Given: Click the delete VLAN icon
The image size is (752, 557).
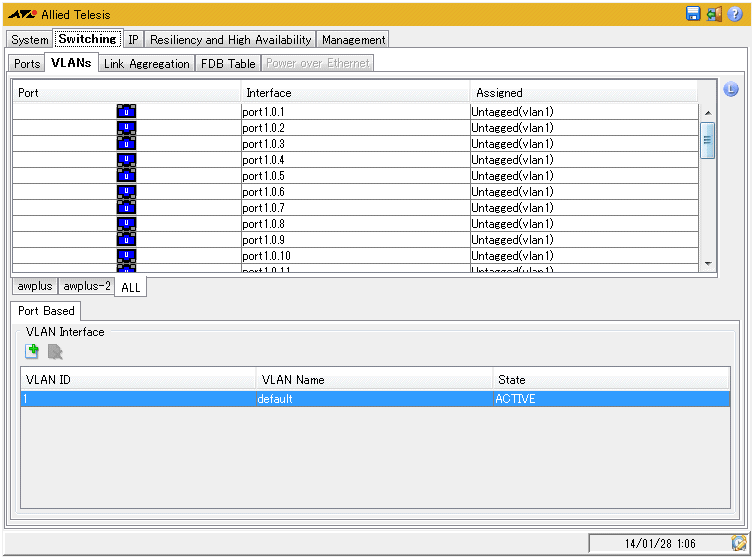Looking at the screenshot, I should tap(55, 351).
